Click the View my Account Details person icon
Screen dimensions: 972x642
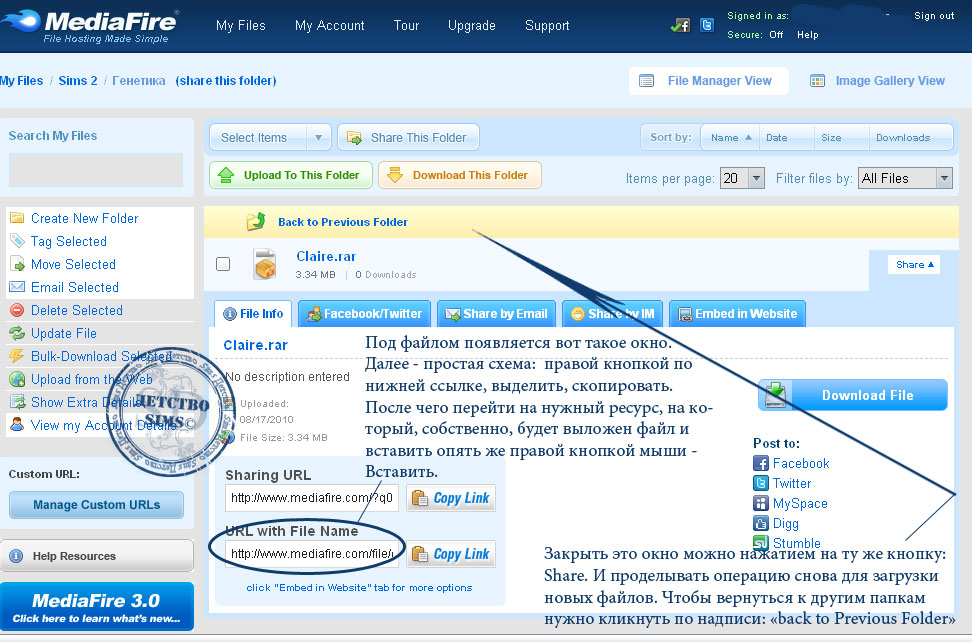tap(17, 424)
